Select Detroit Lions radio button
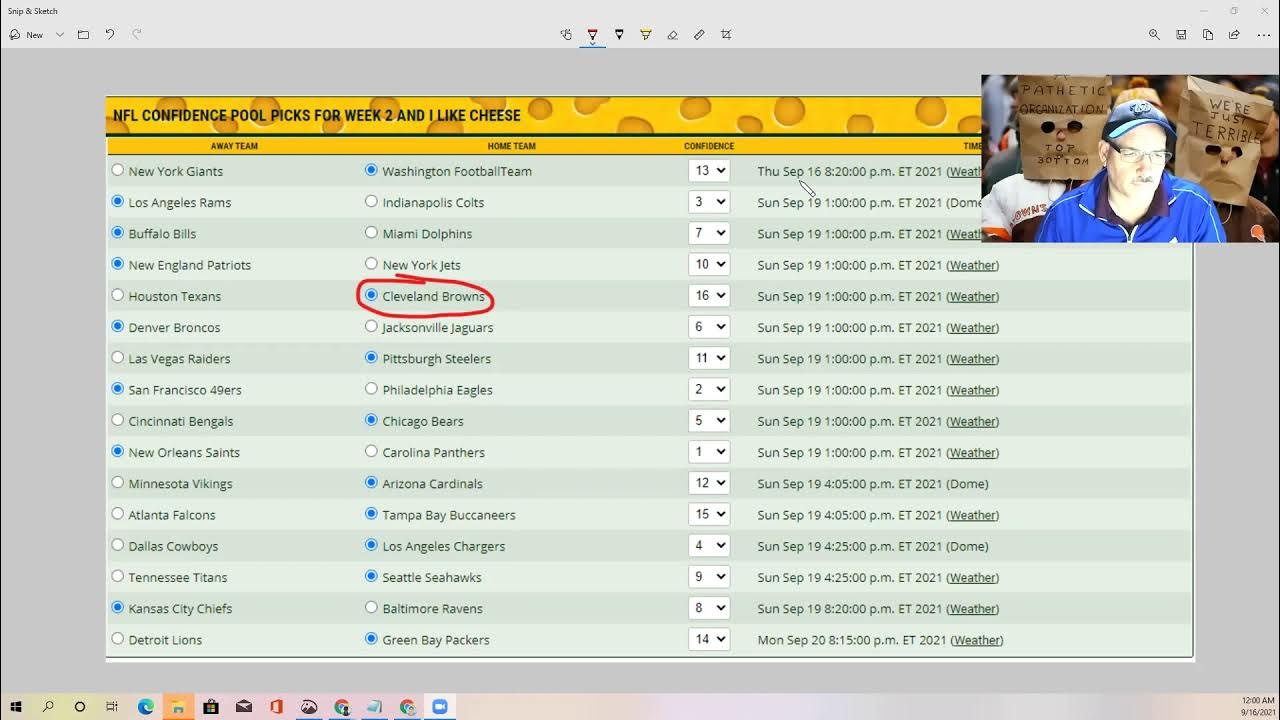Image resolution: width=1280 pixels, height=720 pixels. [x=118, y=638]
